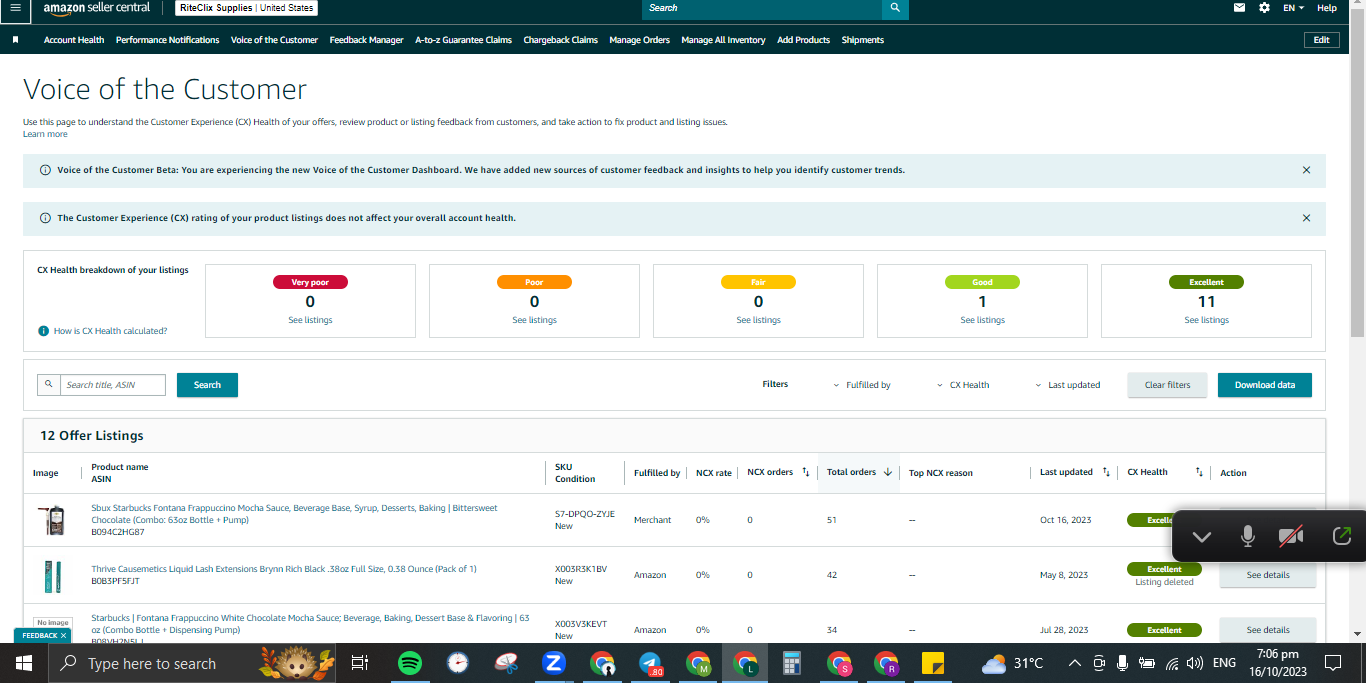Show hidden system tray icons
This screenshot has width=1366, height=683.
click(x=1074, y=663)
